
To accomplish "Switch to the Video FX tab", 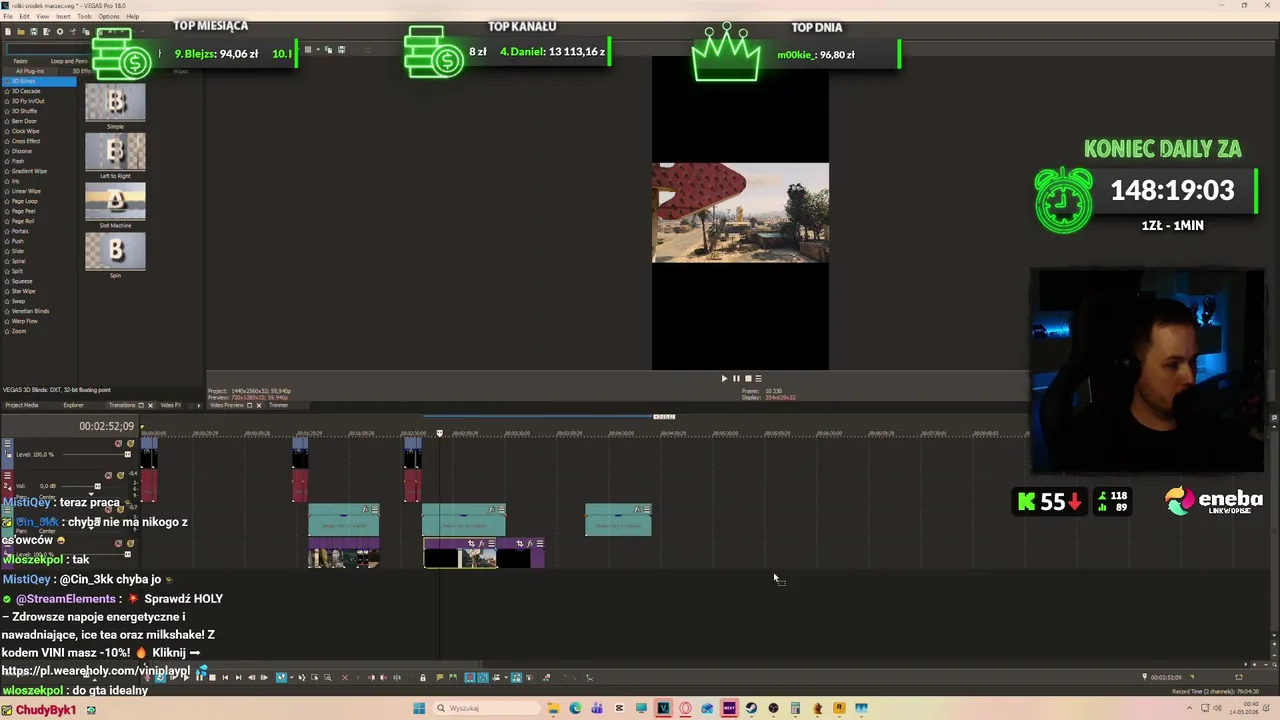I will point(171,405).
